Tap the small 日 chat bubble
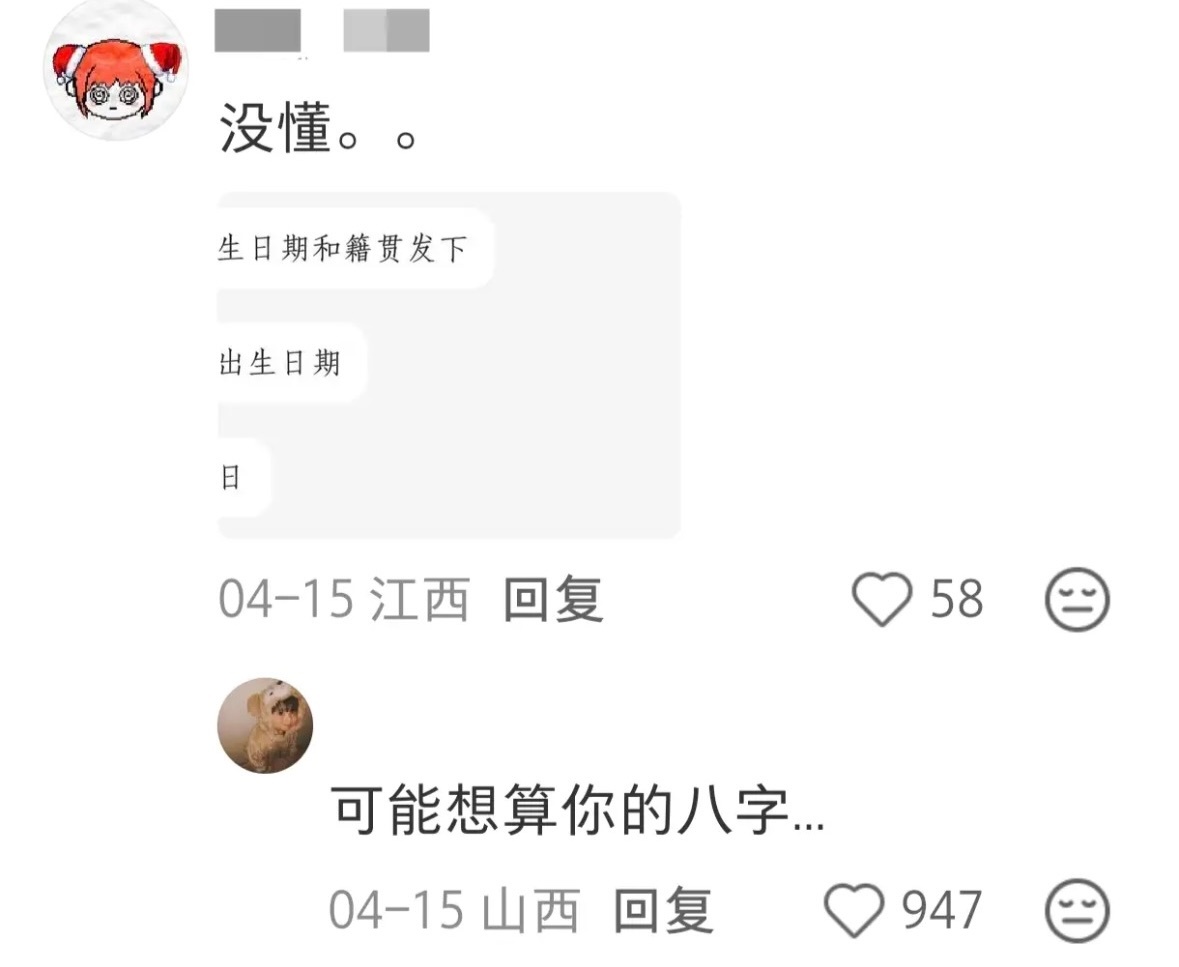This screenshot has width=1179, height=967. (x=244, y=477)
